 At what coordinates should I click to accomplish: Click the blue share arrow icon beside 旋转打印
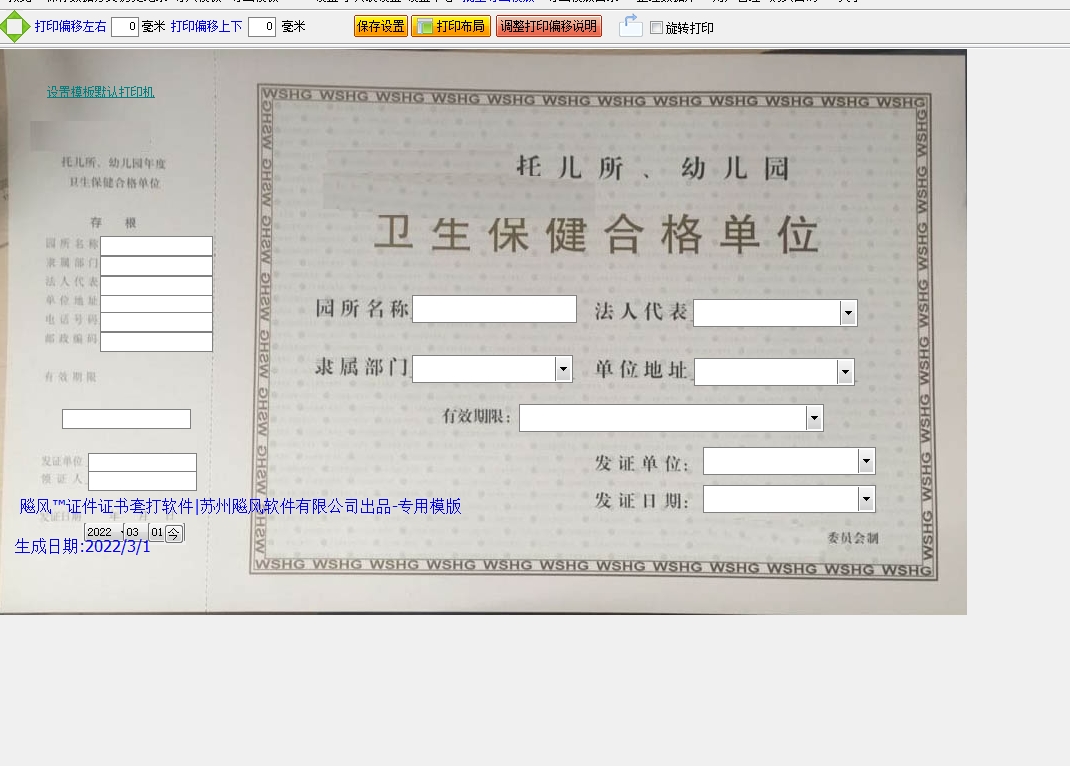(x=630, y=26)
